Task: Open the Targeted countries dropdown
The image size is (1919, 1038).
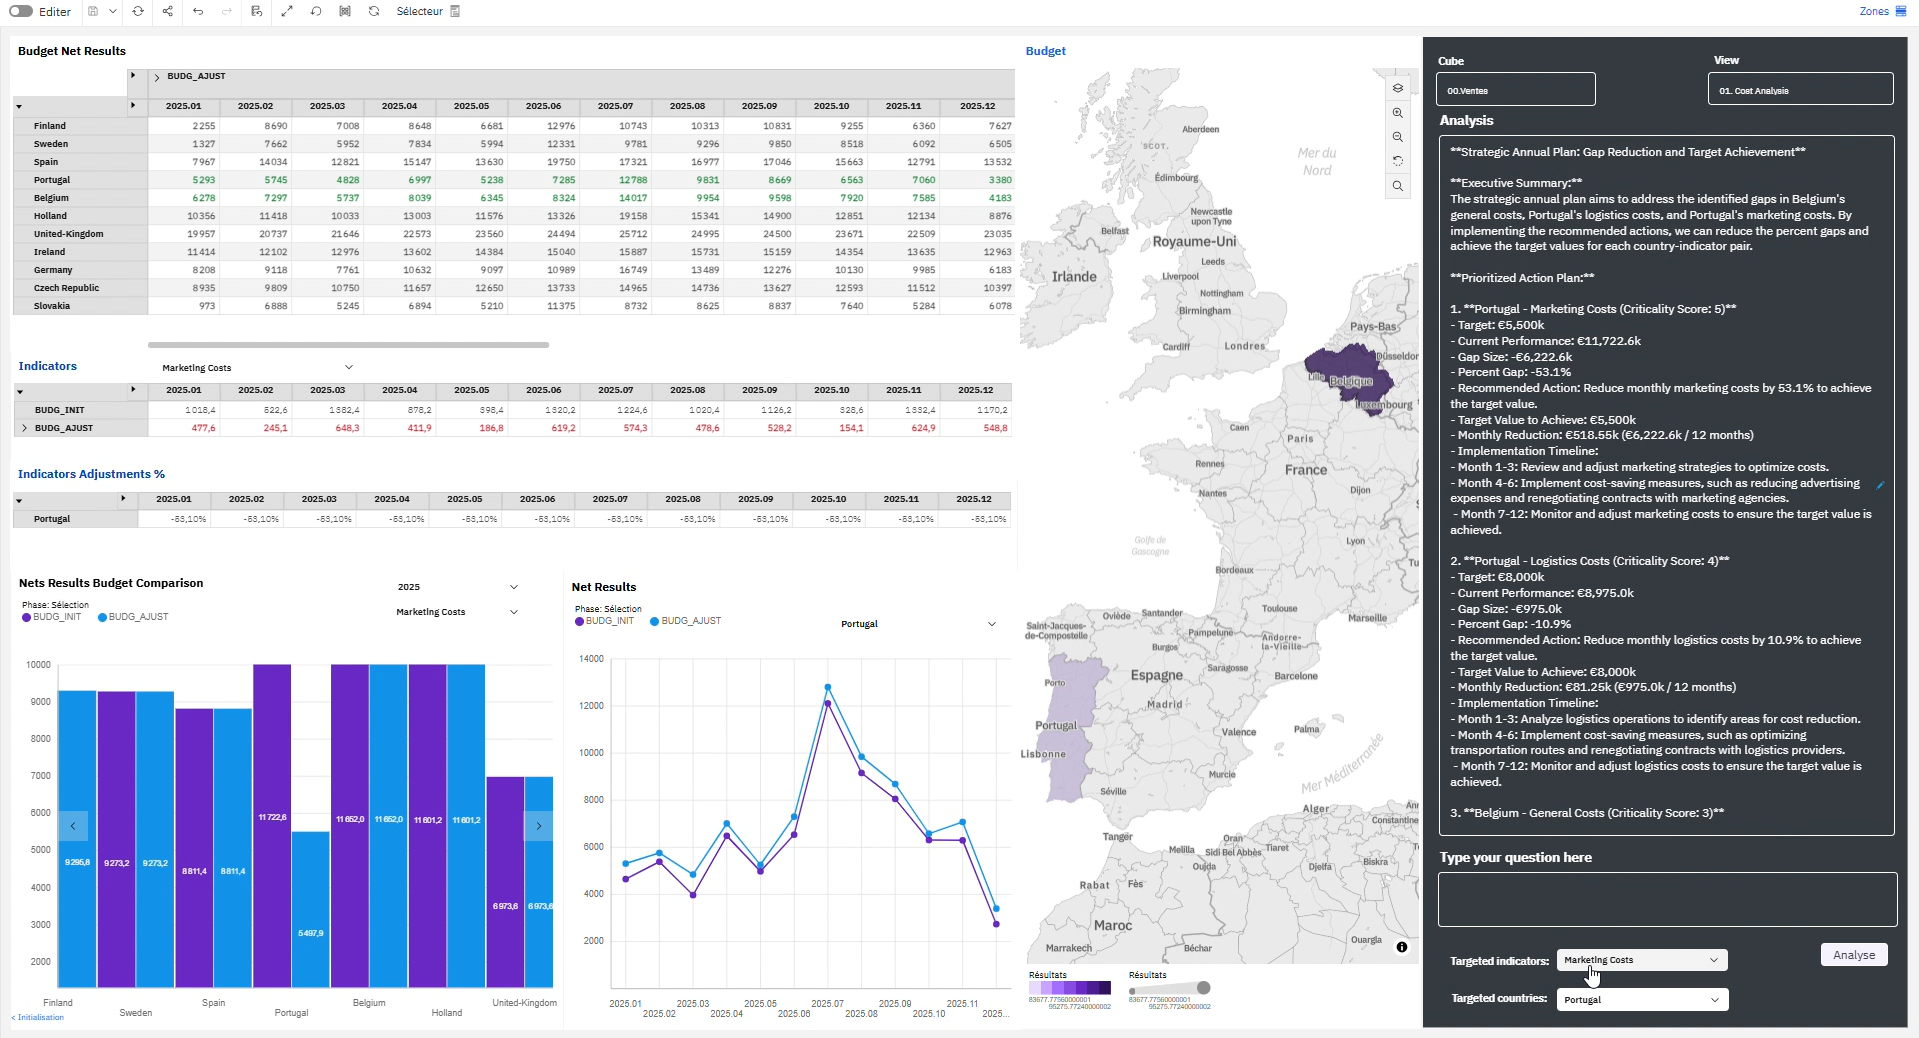Action: click(x=1641, y=1000)
